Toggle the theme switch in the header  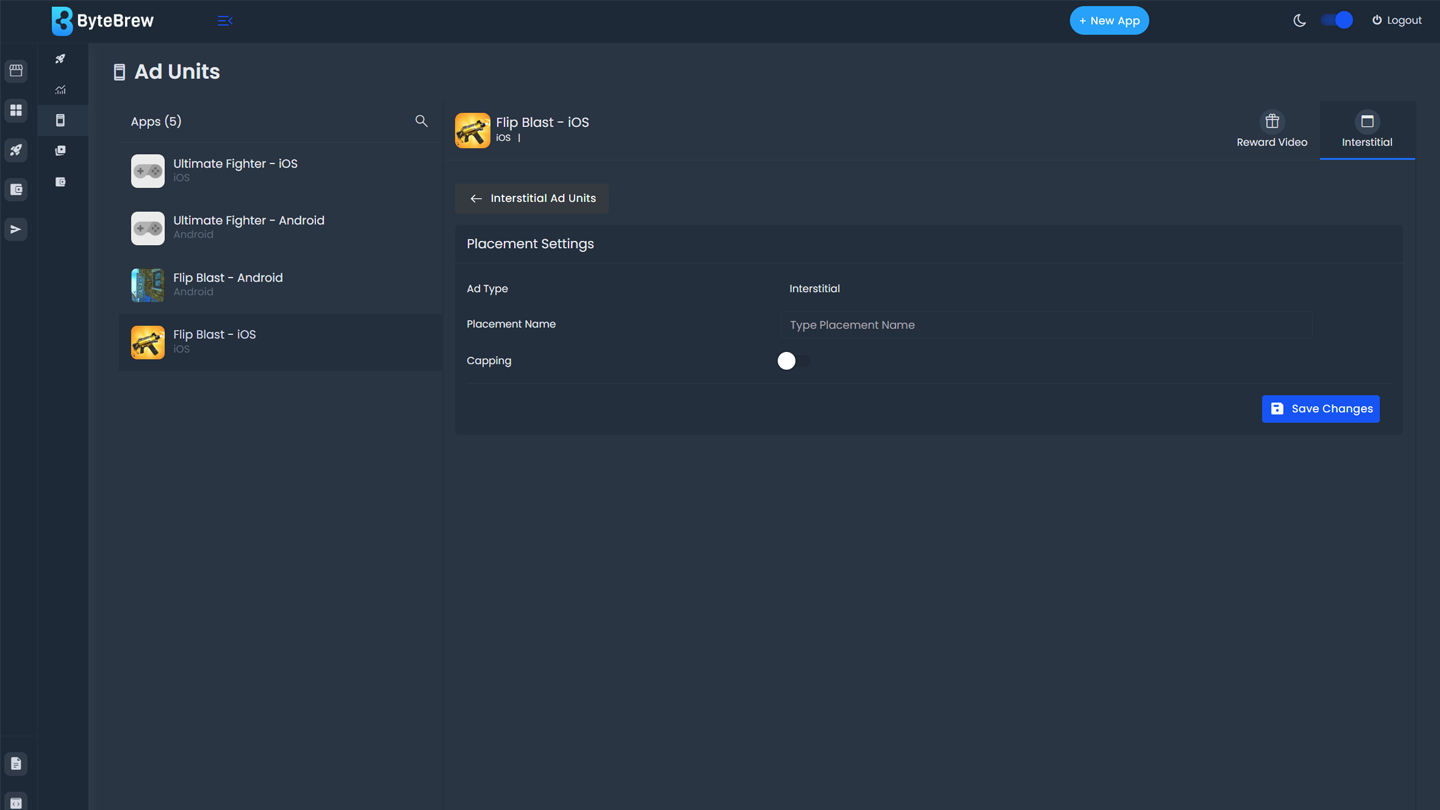pyautogui.click(x=1337, y=20)
